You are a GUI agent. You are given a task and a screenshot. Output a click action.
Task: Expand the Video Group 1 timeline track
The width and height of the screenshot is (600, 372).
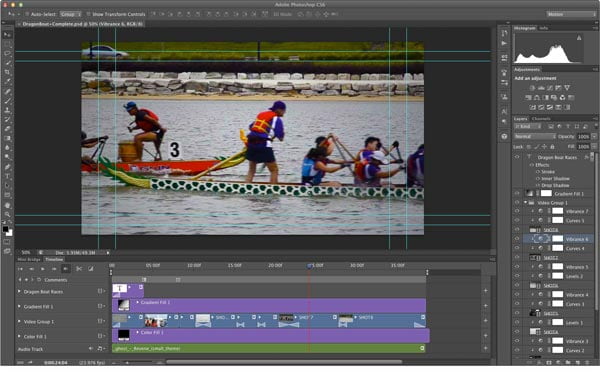pos(19,321)
